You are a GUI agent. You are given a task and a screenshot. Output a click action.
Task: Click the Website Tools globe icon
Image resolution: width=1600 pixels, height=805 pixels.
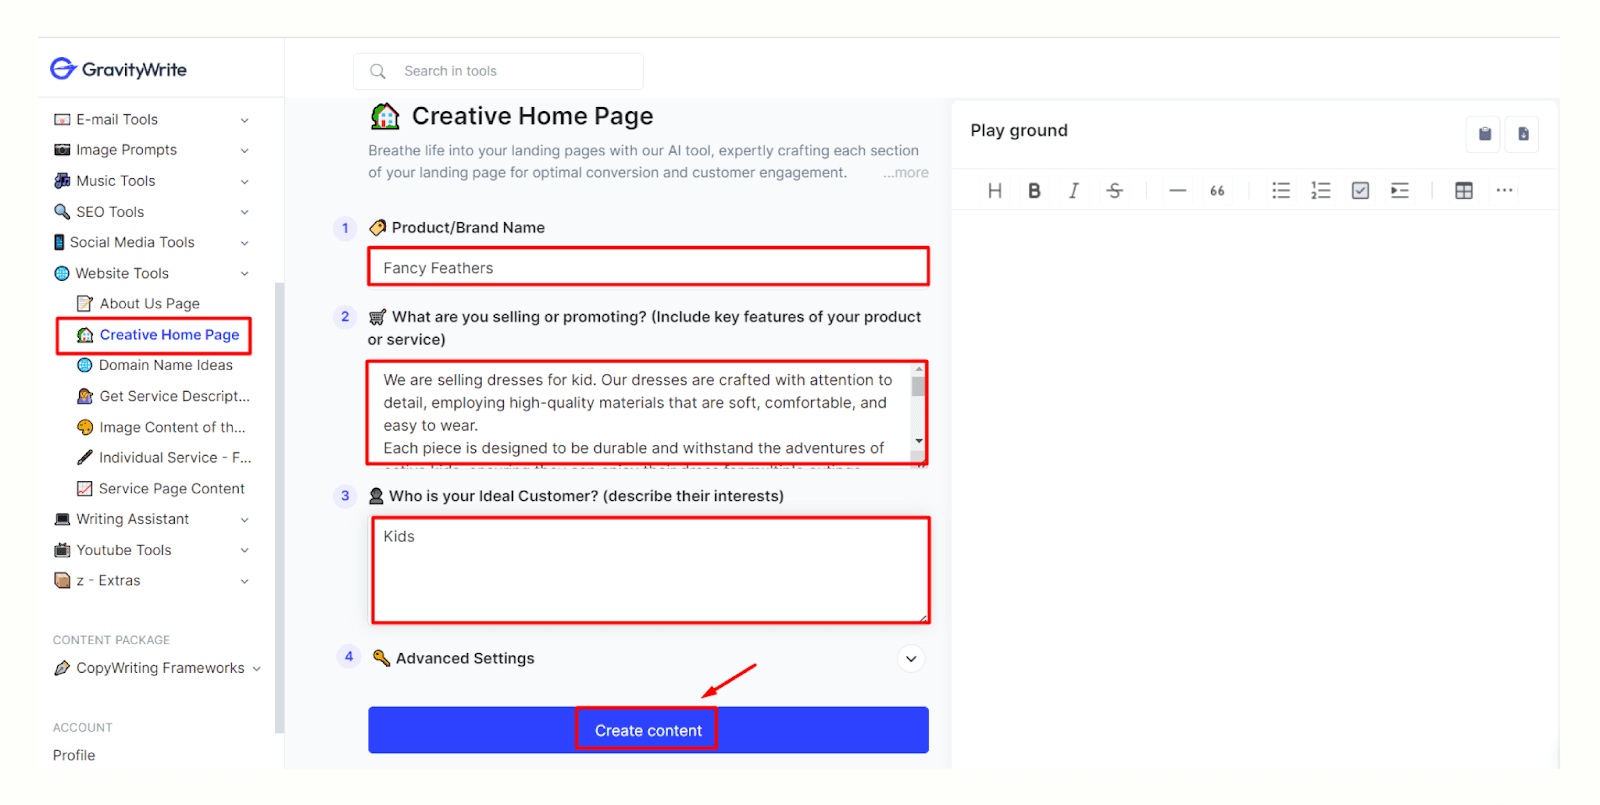(62, 273)
